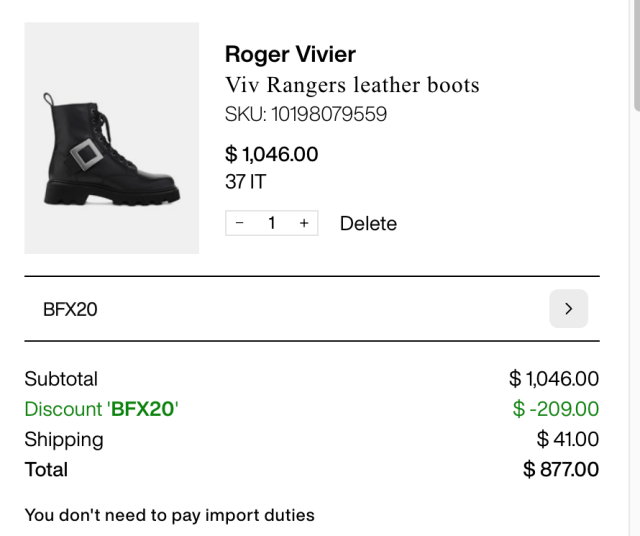This screenshot has width=640, height=536.
Task: Click the minus quantity button
Action: click(x=240, y=223)
